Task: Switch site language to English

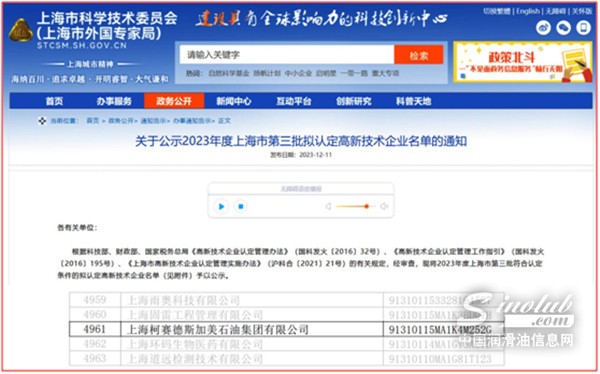Action: click(x=528, y=11)
